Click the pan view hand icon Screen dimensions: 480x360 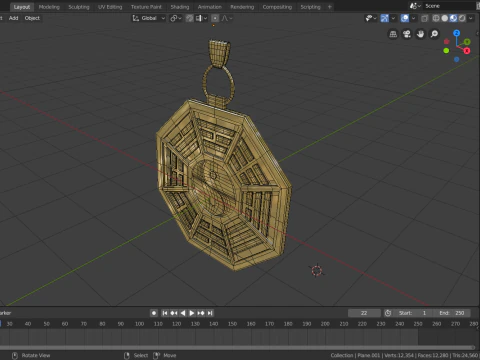coord(420,34)
